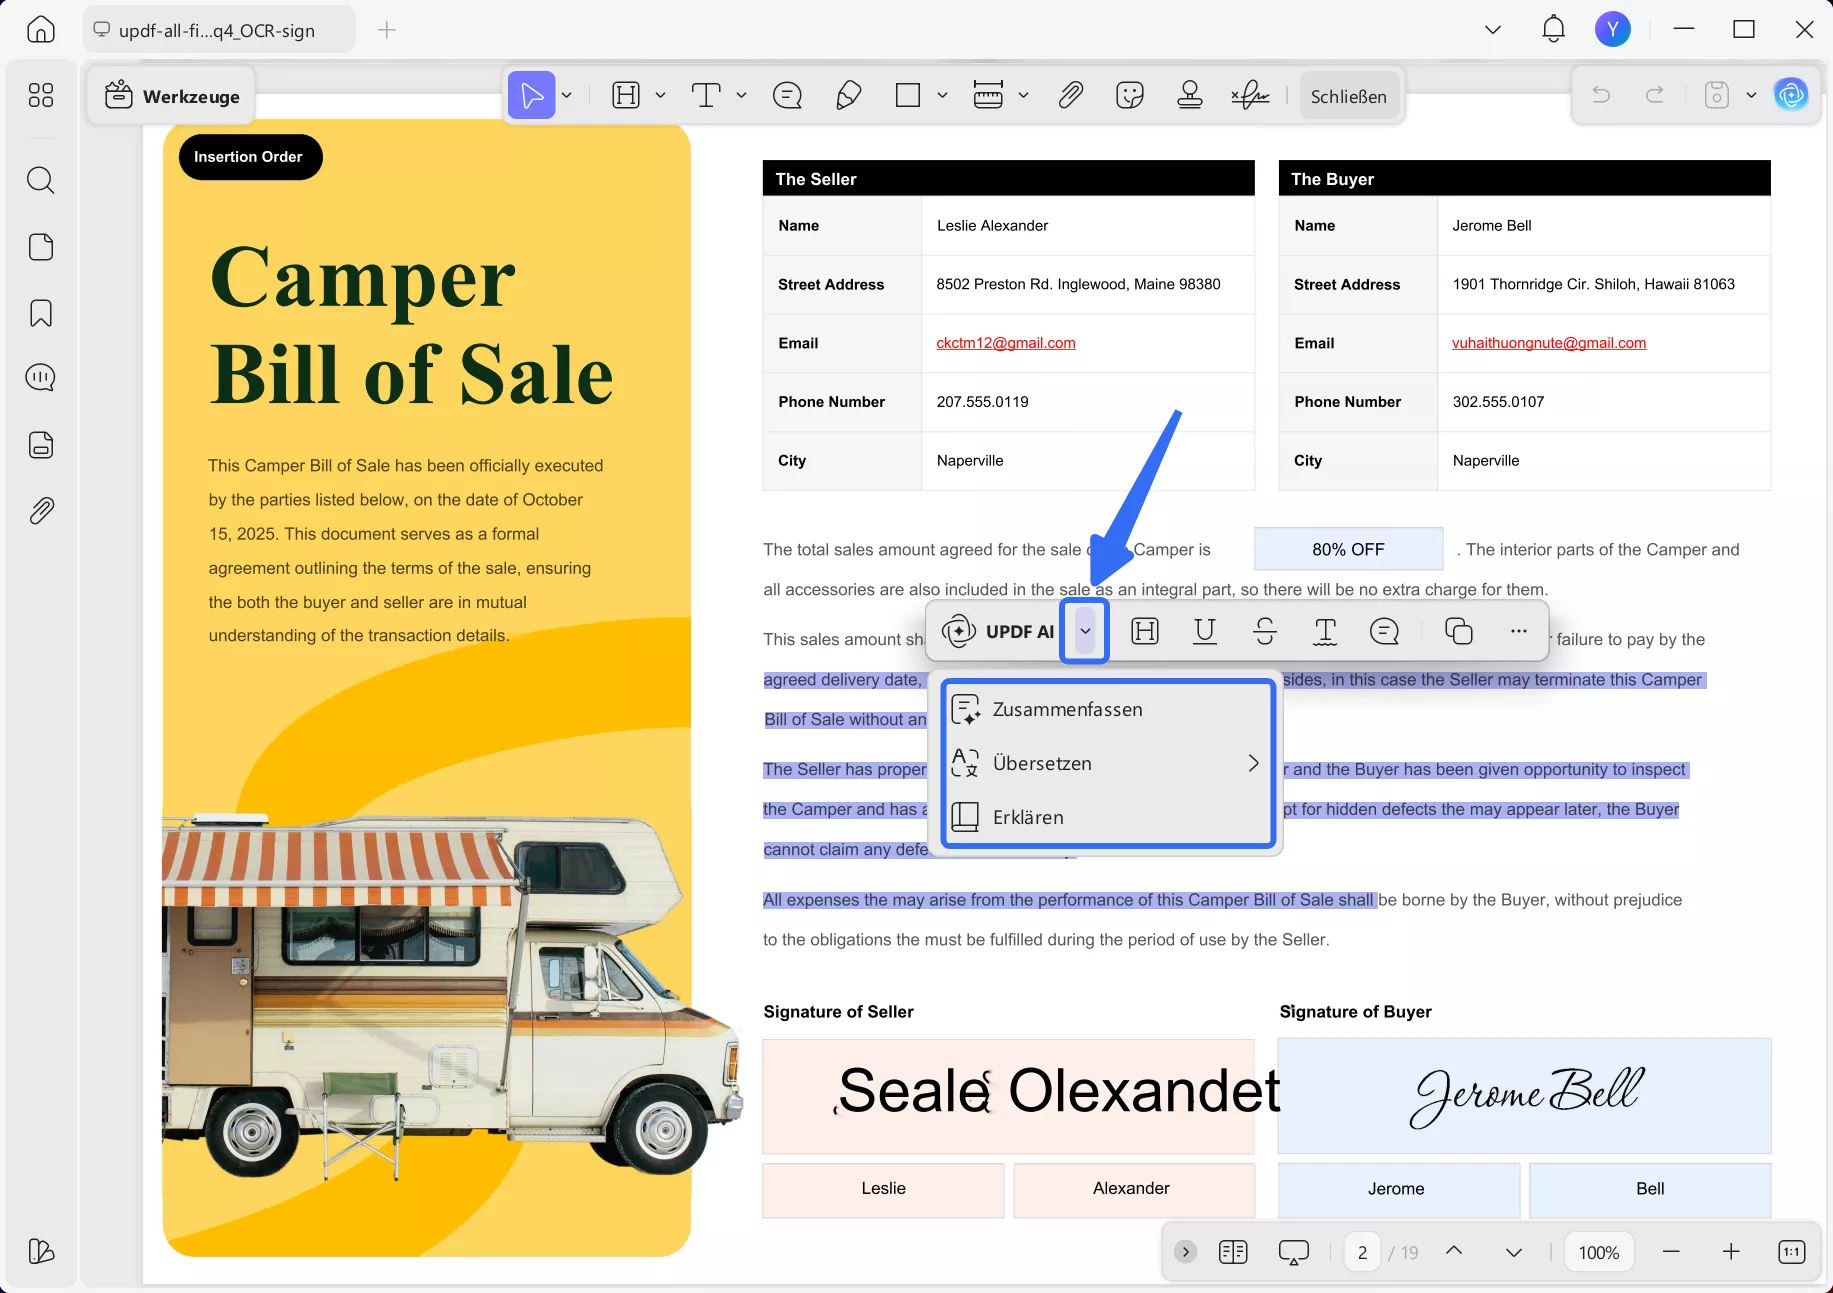Screen dimensions: 1833x1293
Task: Expand measure tool options dropdown
Action: click(1023, 96)
